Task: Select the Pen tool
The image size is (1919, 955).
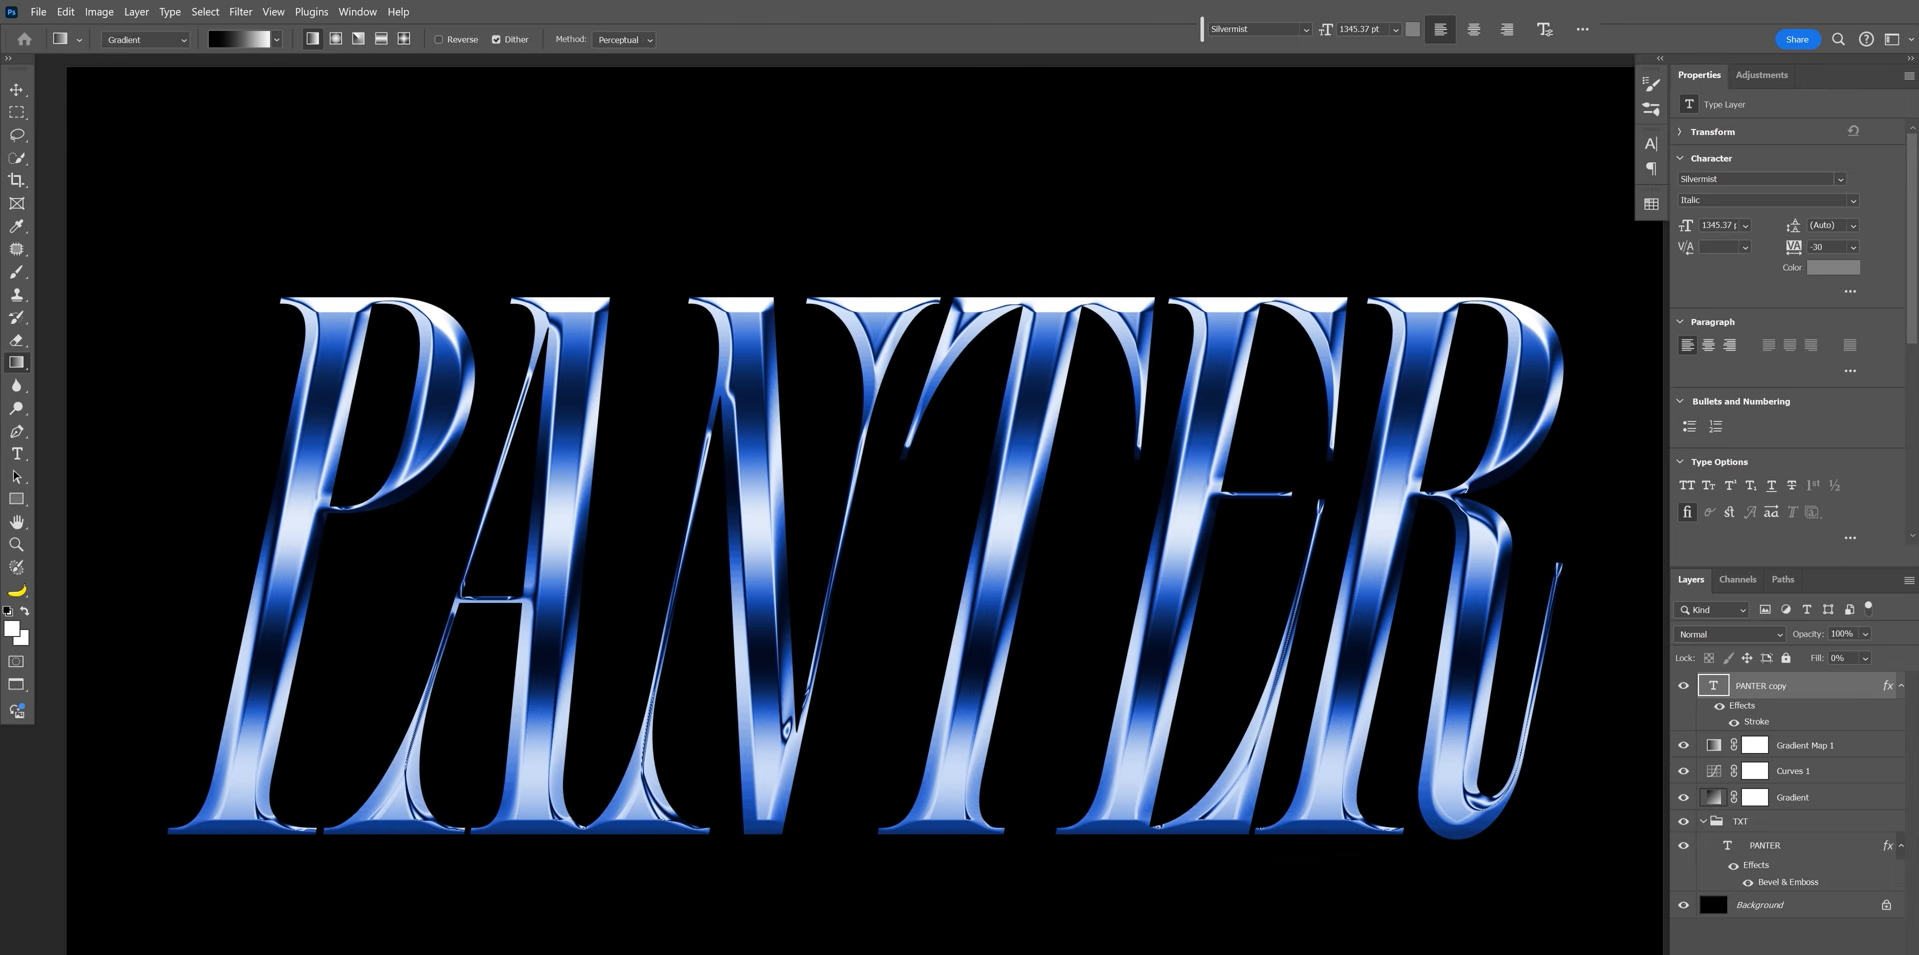Action: pyautogui.click(x=17, y=432)
